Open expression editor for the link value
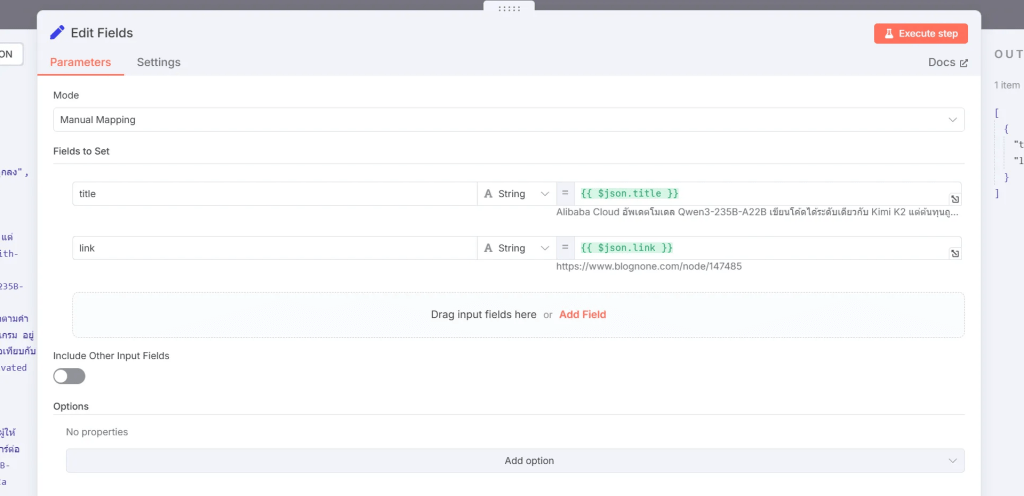This screenshot has height=496, width=1024. click(955, 254)
